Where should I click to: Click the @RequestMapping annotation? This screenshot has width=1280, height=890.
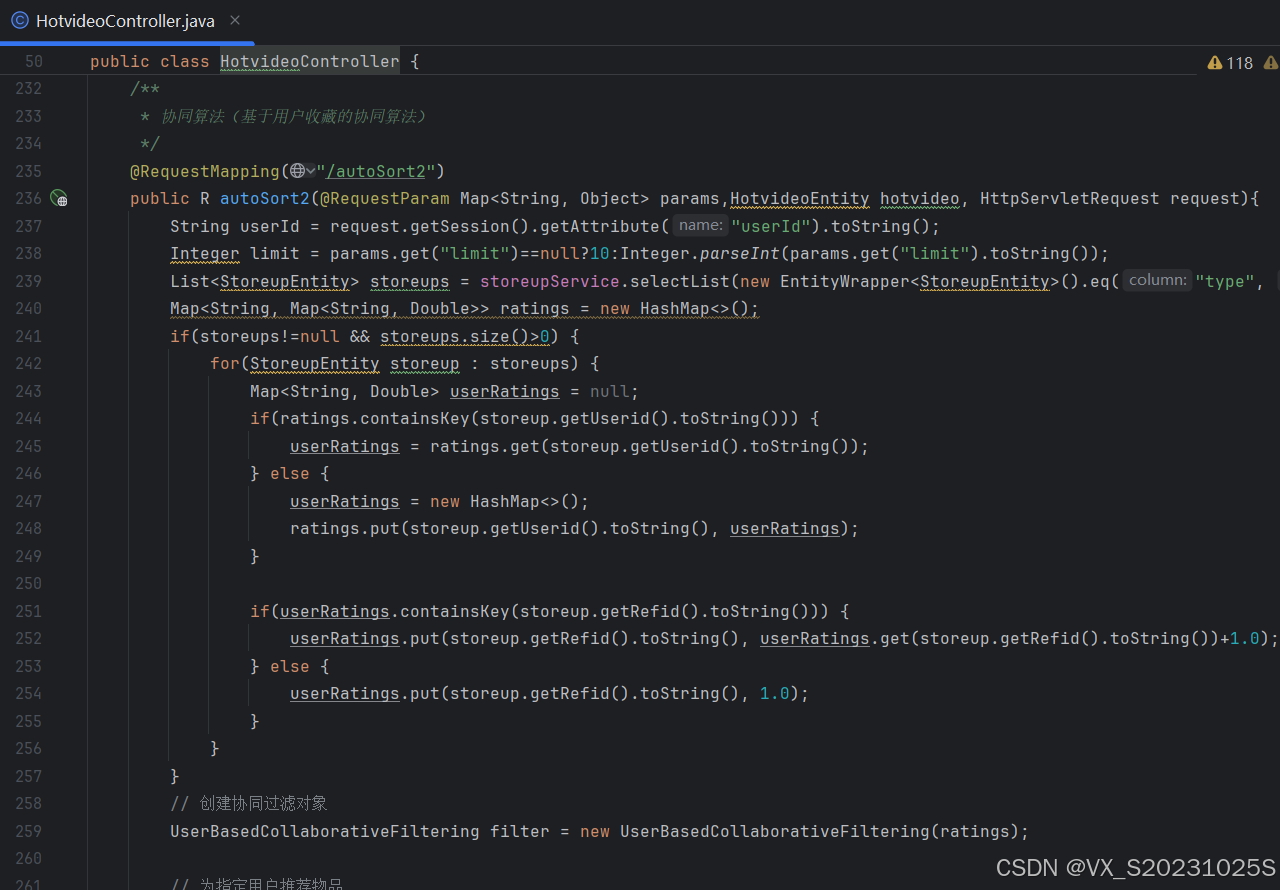(x=205, y=171)
